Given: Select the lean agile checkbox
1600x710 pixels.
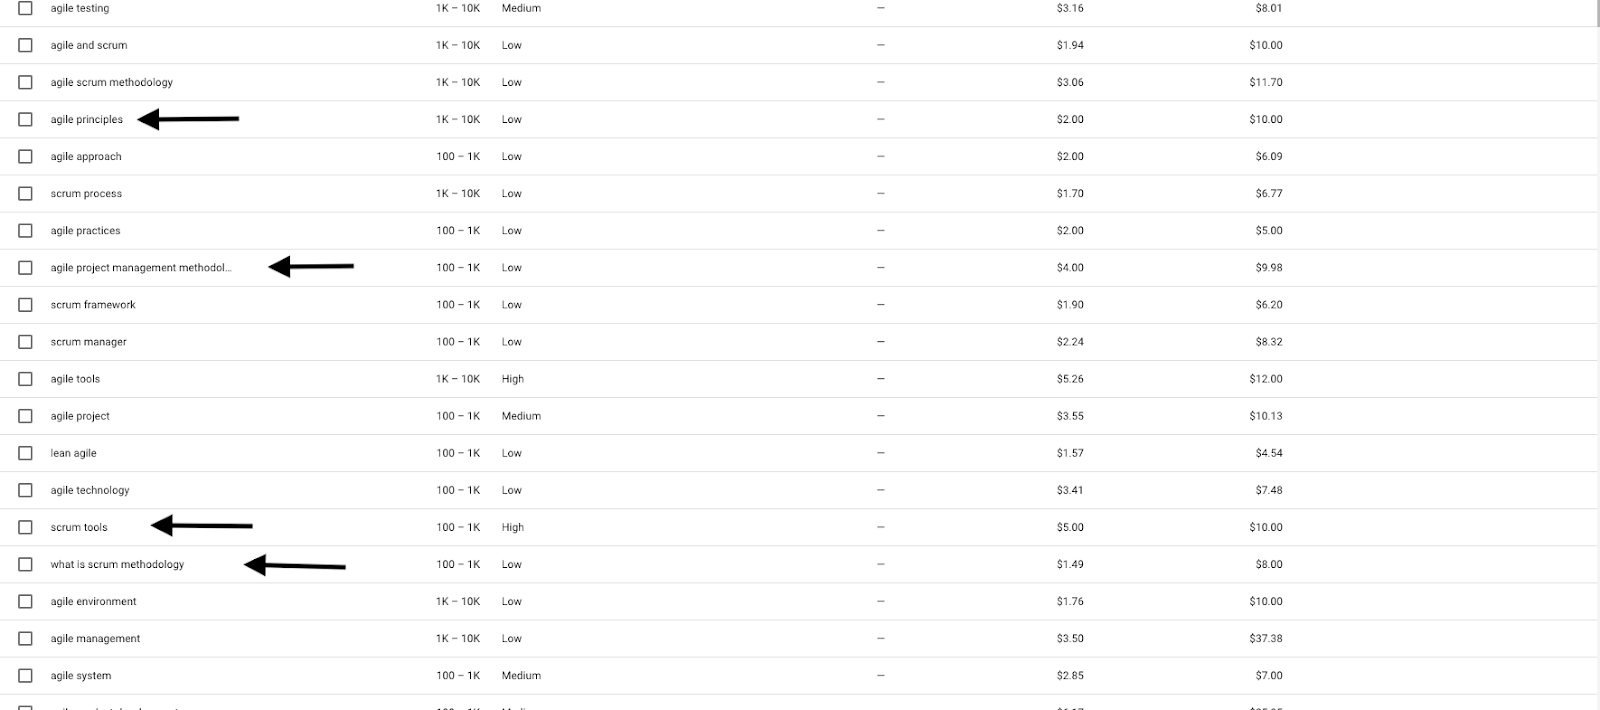Looking at the screenshot, I should (x=25, y=453).
